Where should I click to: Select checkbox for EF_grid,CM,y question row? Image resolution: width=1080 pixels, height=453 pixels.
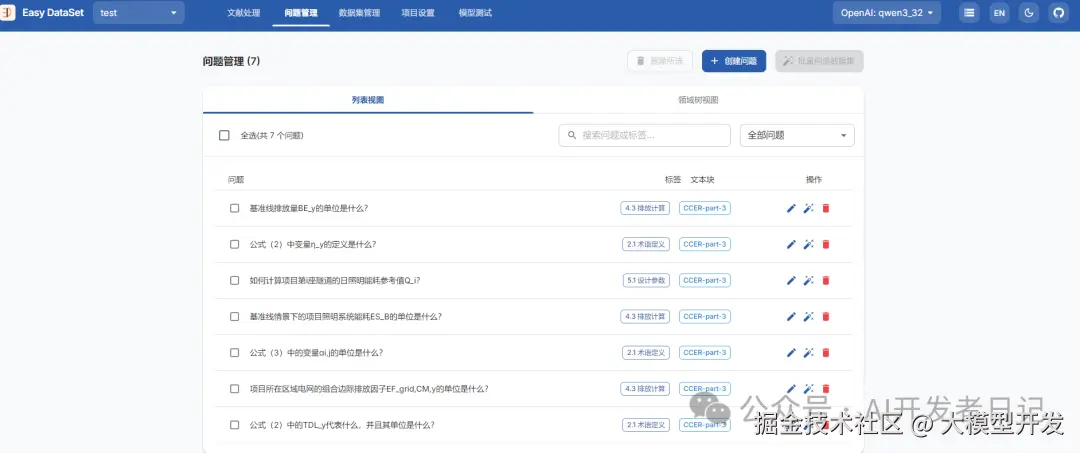click(x=234, y=388)
